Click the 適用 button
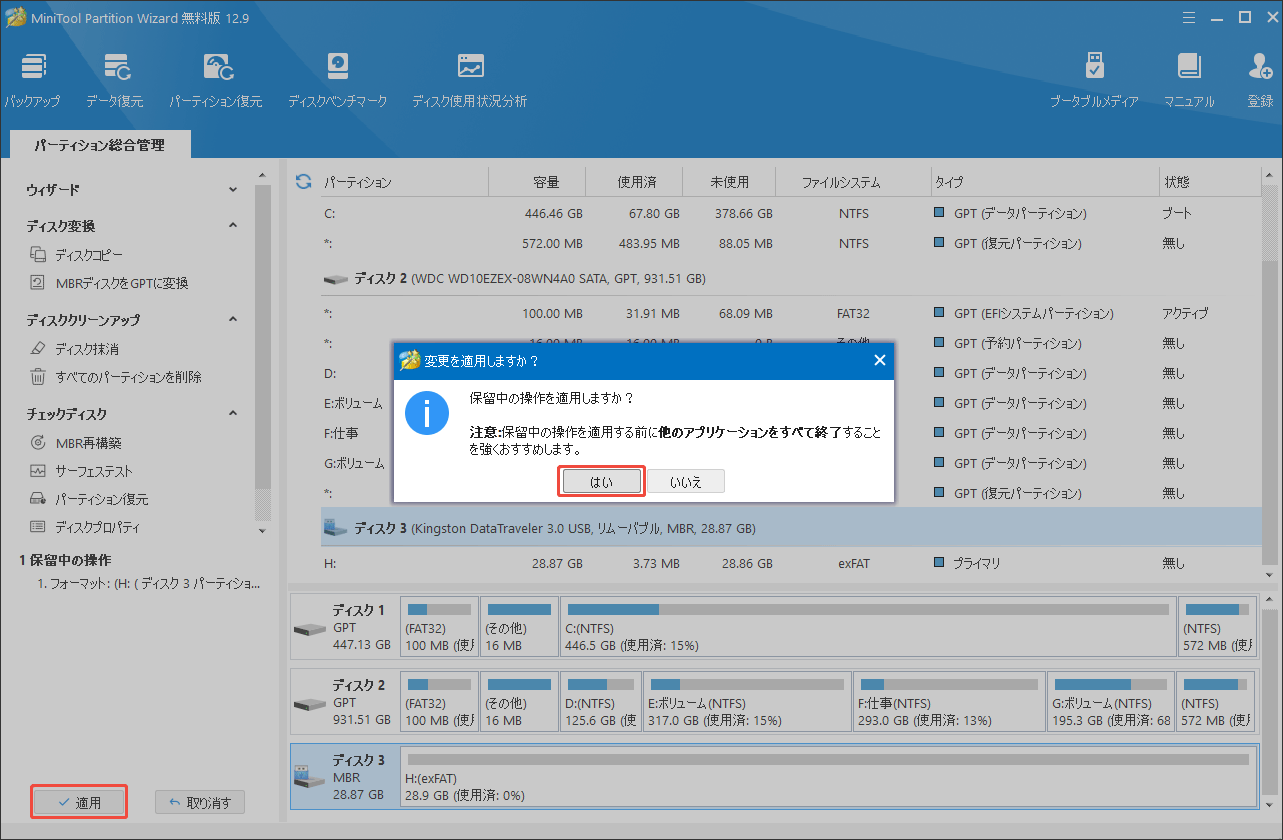This screenshot has height=840, width=1283. click(x=79, y=802)
